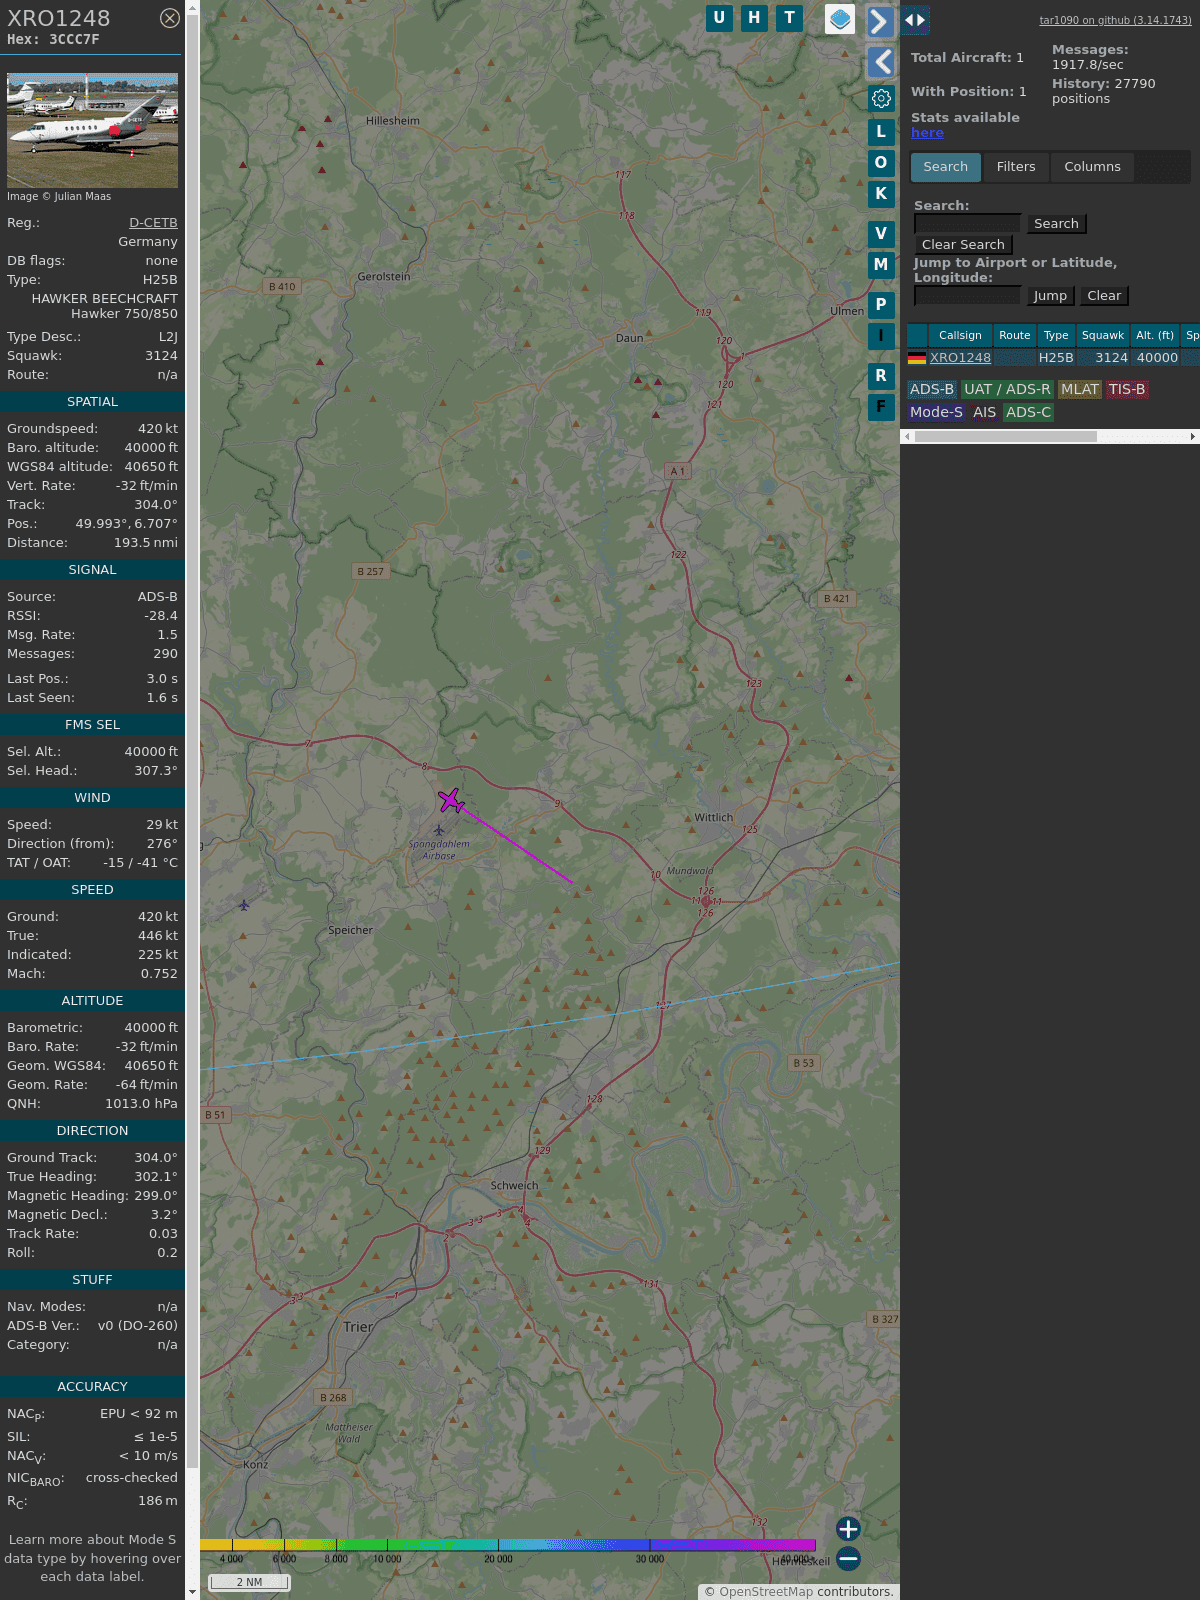Click the Jump button

[1050, 296]
